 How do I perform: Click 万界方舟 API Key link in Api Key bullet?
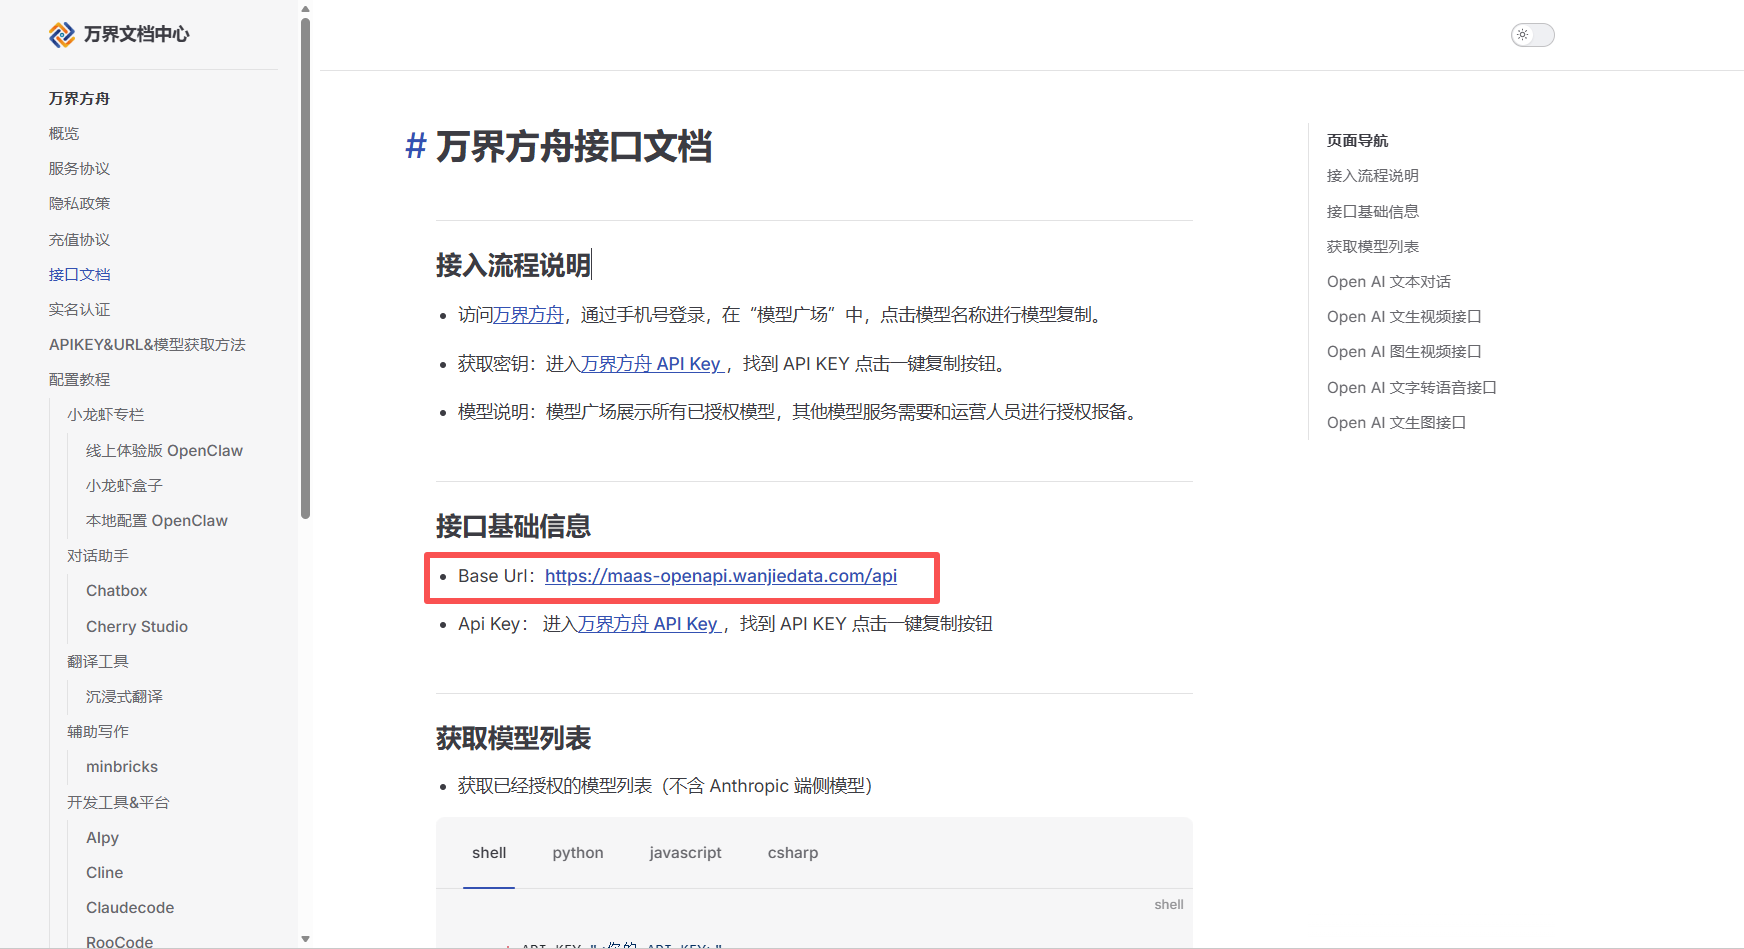point(648,623)
